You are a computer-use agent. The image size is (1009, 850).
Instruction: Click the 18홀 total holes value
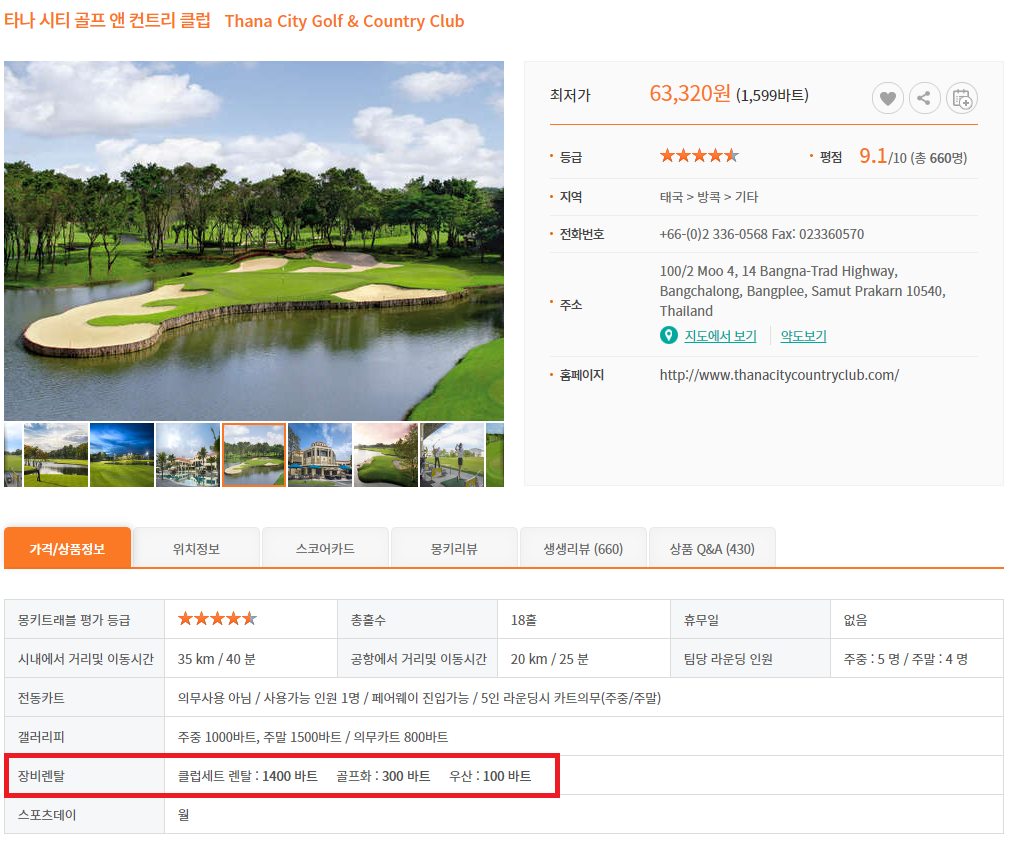point(524,620)
